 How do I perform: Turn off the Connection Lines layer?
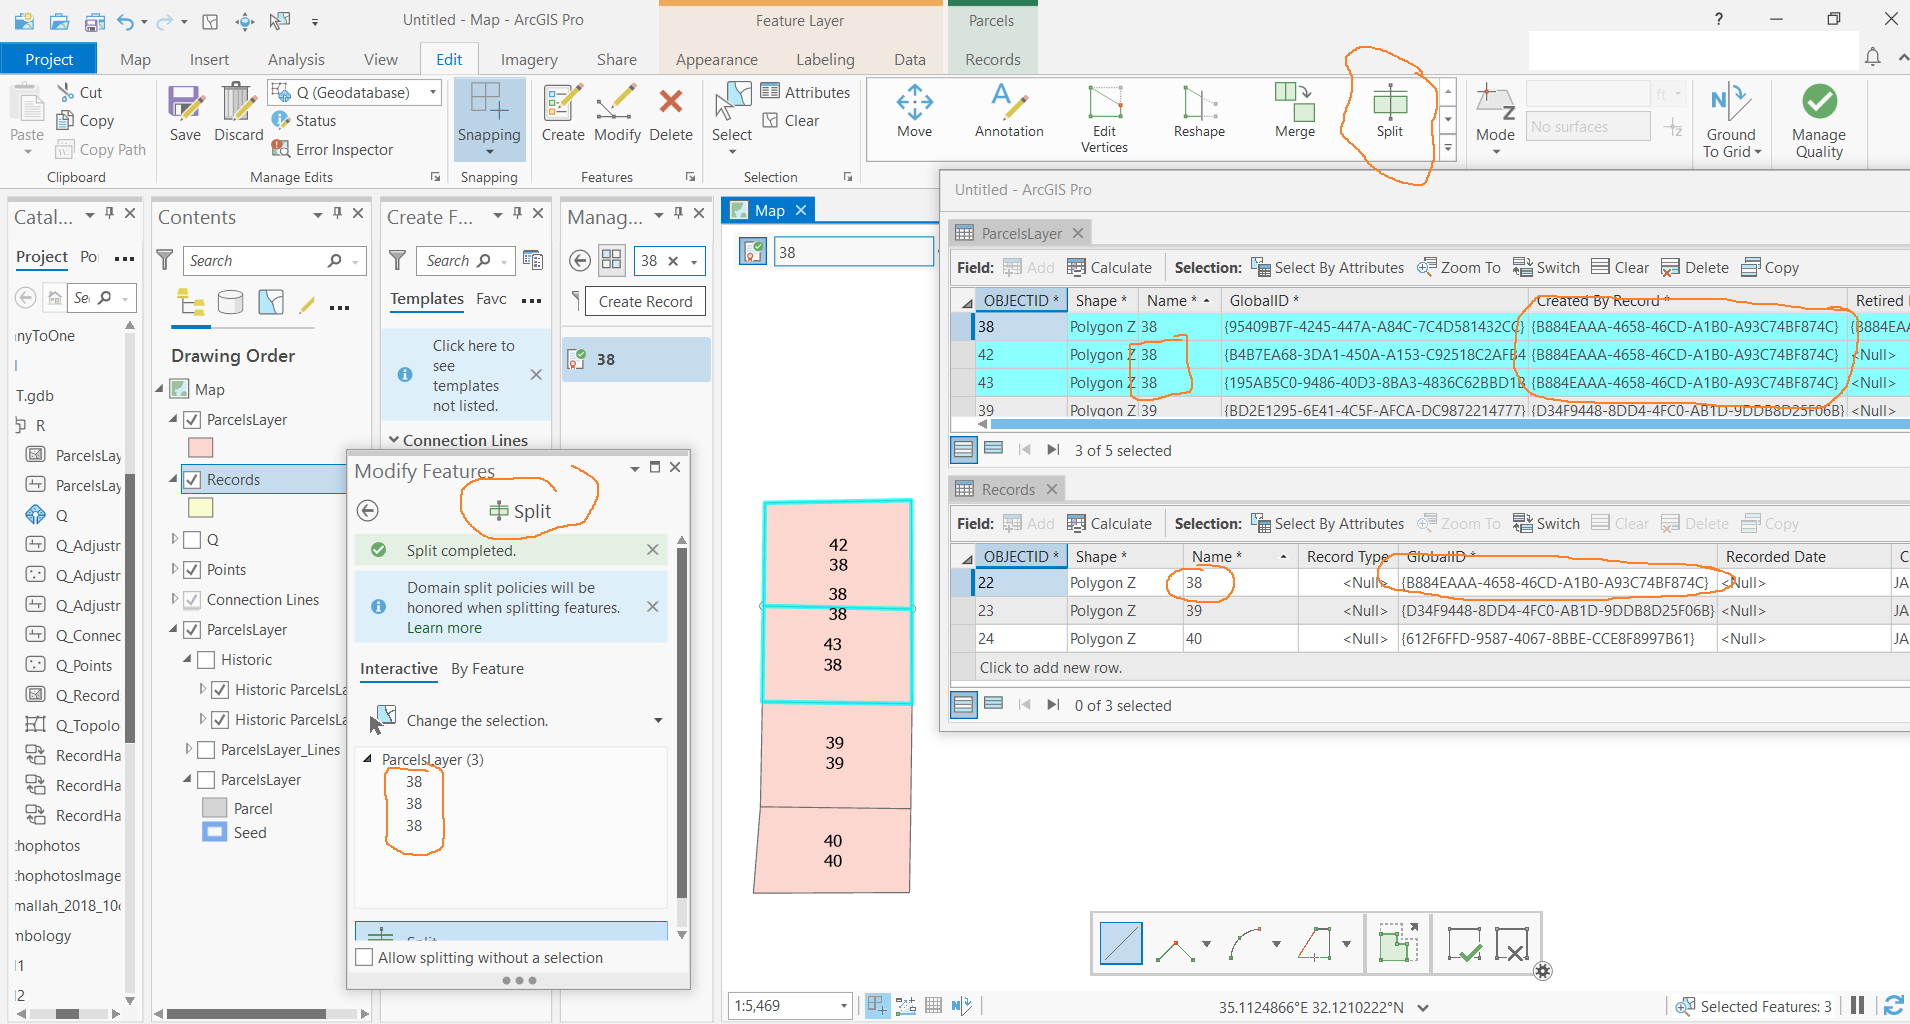point(192,600)
